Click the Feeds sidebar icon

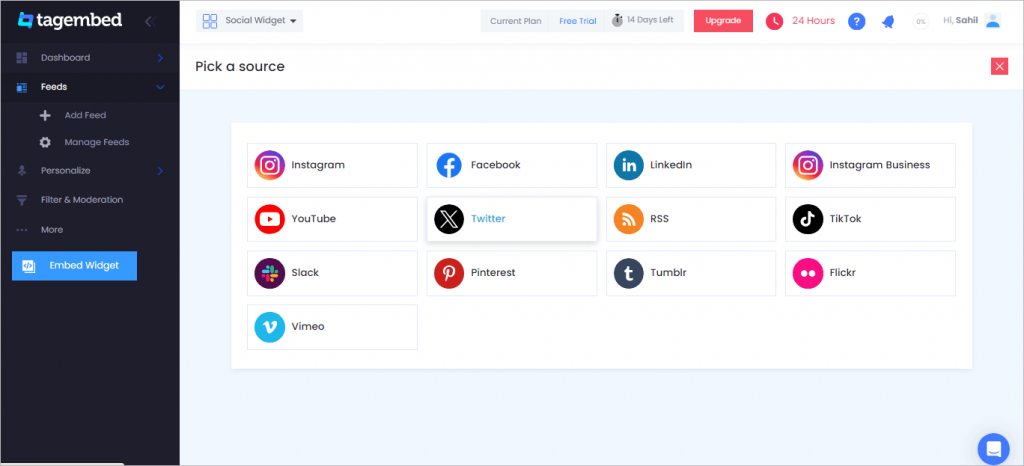(22, 87)
